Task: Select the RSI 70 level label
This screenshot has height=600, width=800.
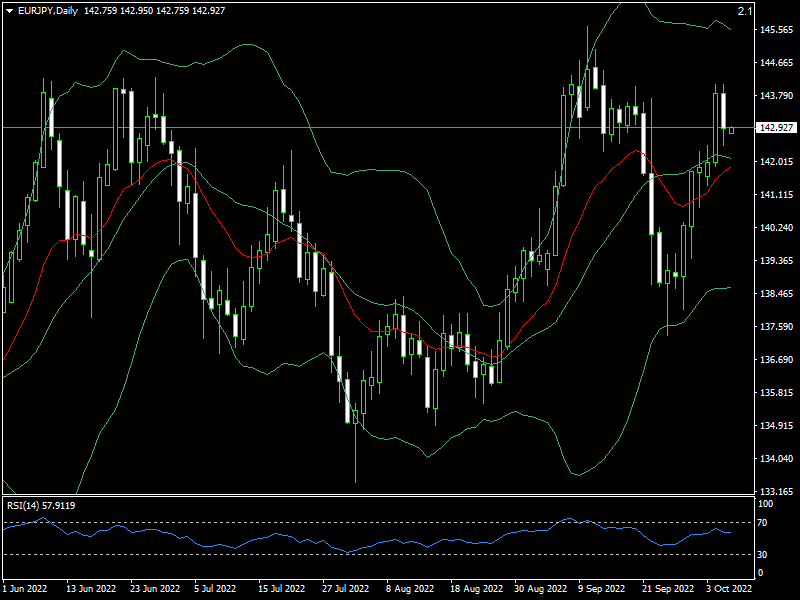Action: coord(762,523)
